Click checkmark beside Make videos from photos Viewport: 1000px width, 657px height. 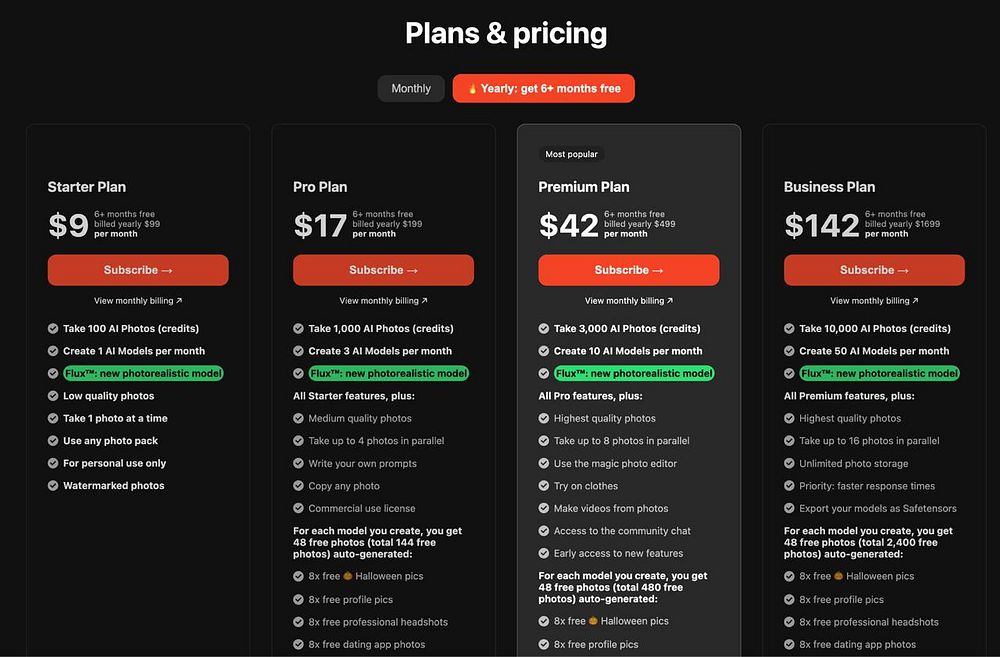[544, 508]
